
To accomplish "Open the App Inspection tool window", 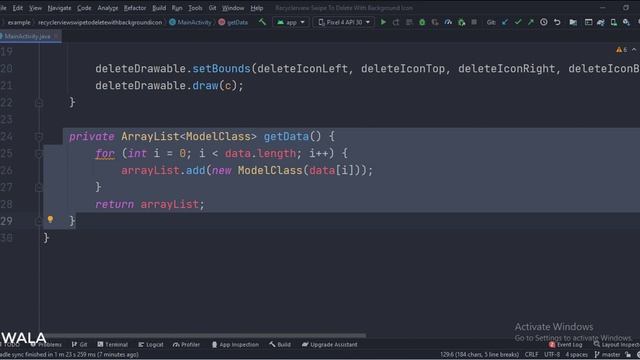I will tap(235, 344).
